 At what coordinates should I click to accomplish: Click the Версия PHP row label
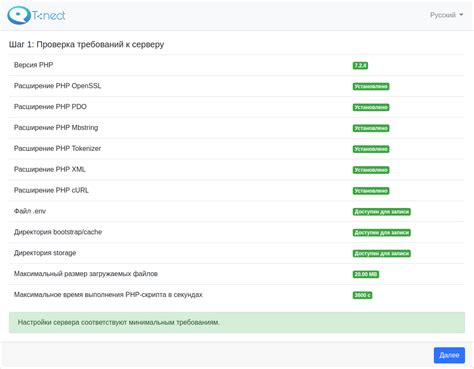33,65
